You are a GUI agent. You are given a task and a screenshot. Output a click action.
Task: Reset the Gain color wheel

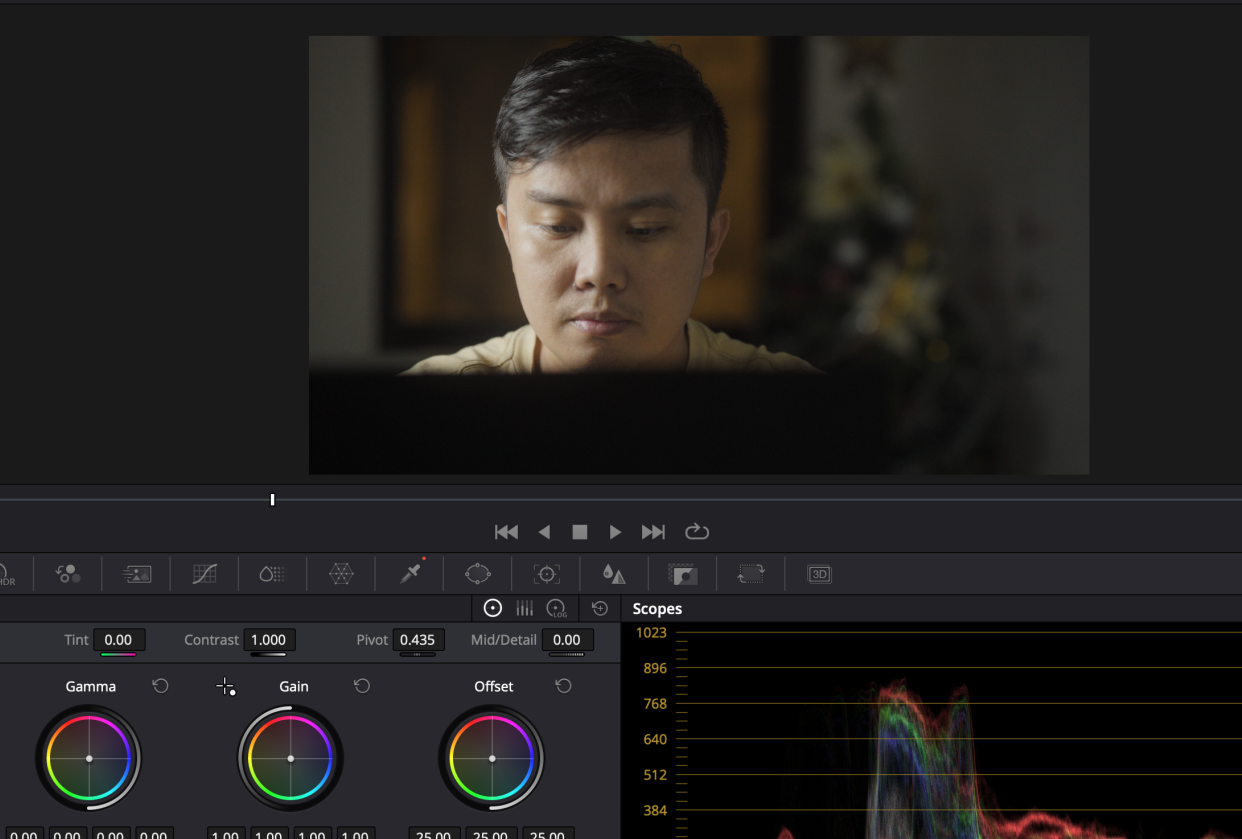click(362, 686)
